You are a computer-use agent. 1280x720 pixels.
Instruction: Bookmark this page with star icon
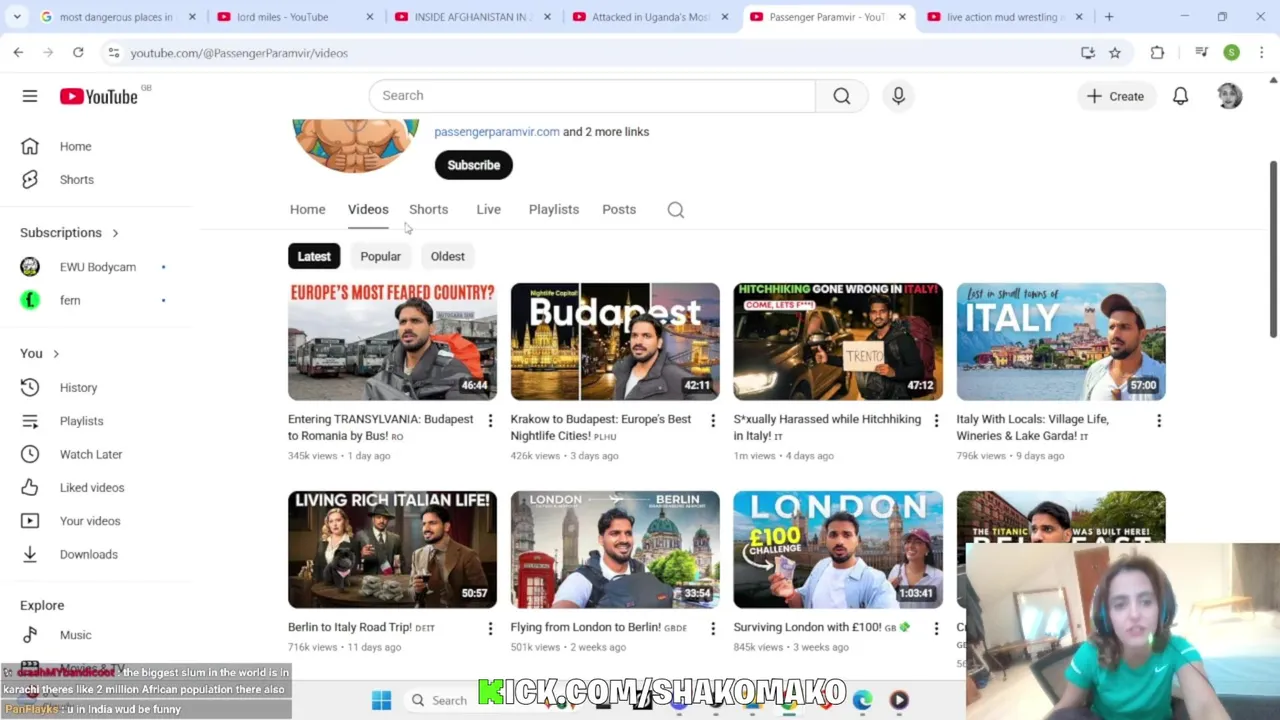(1115, 53)
